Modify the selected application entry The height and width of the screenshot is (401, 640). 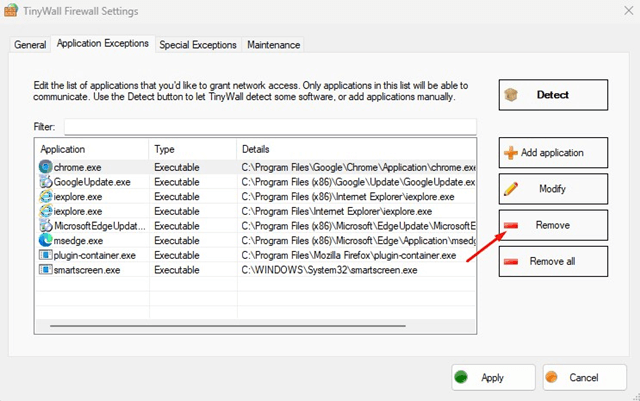[x=553, y=189]
